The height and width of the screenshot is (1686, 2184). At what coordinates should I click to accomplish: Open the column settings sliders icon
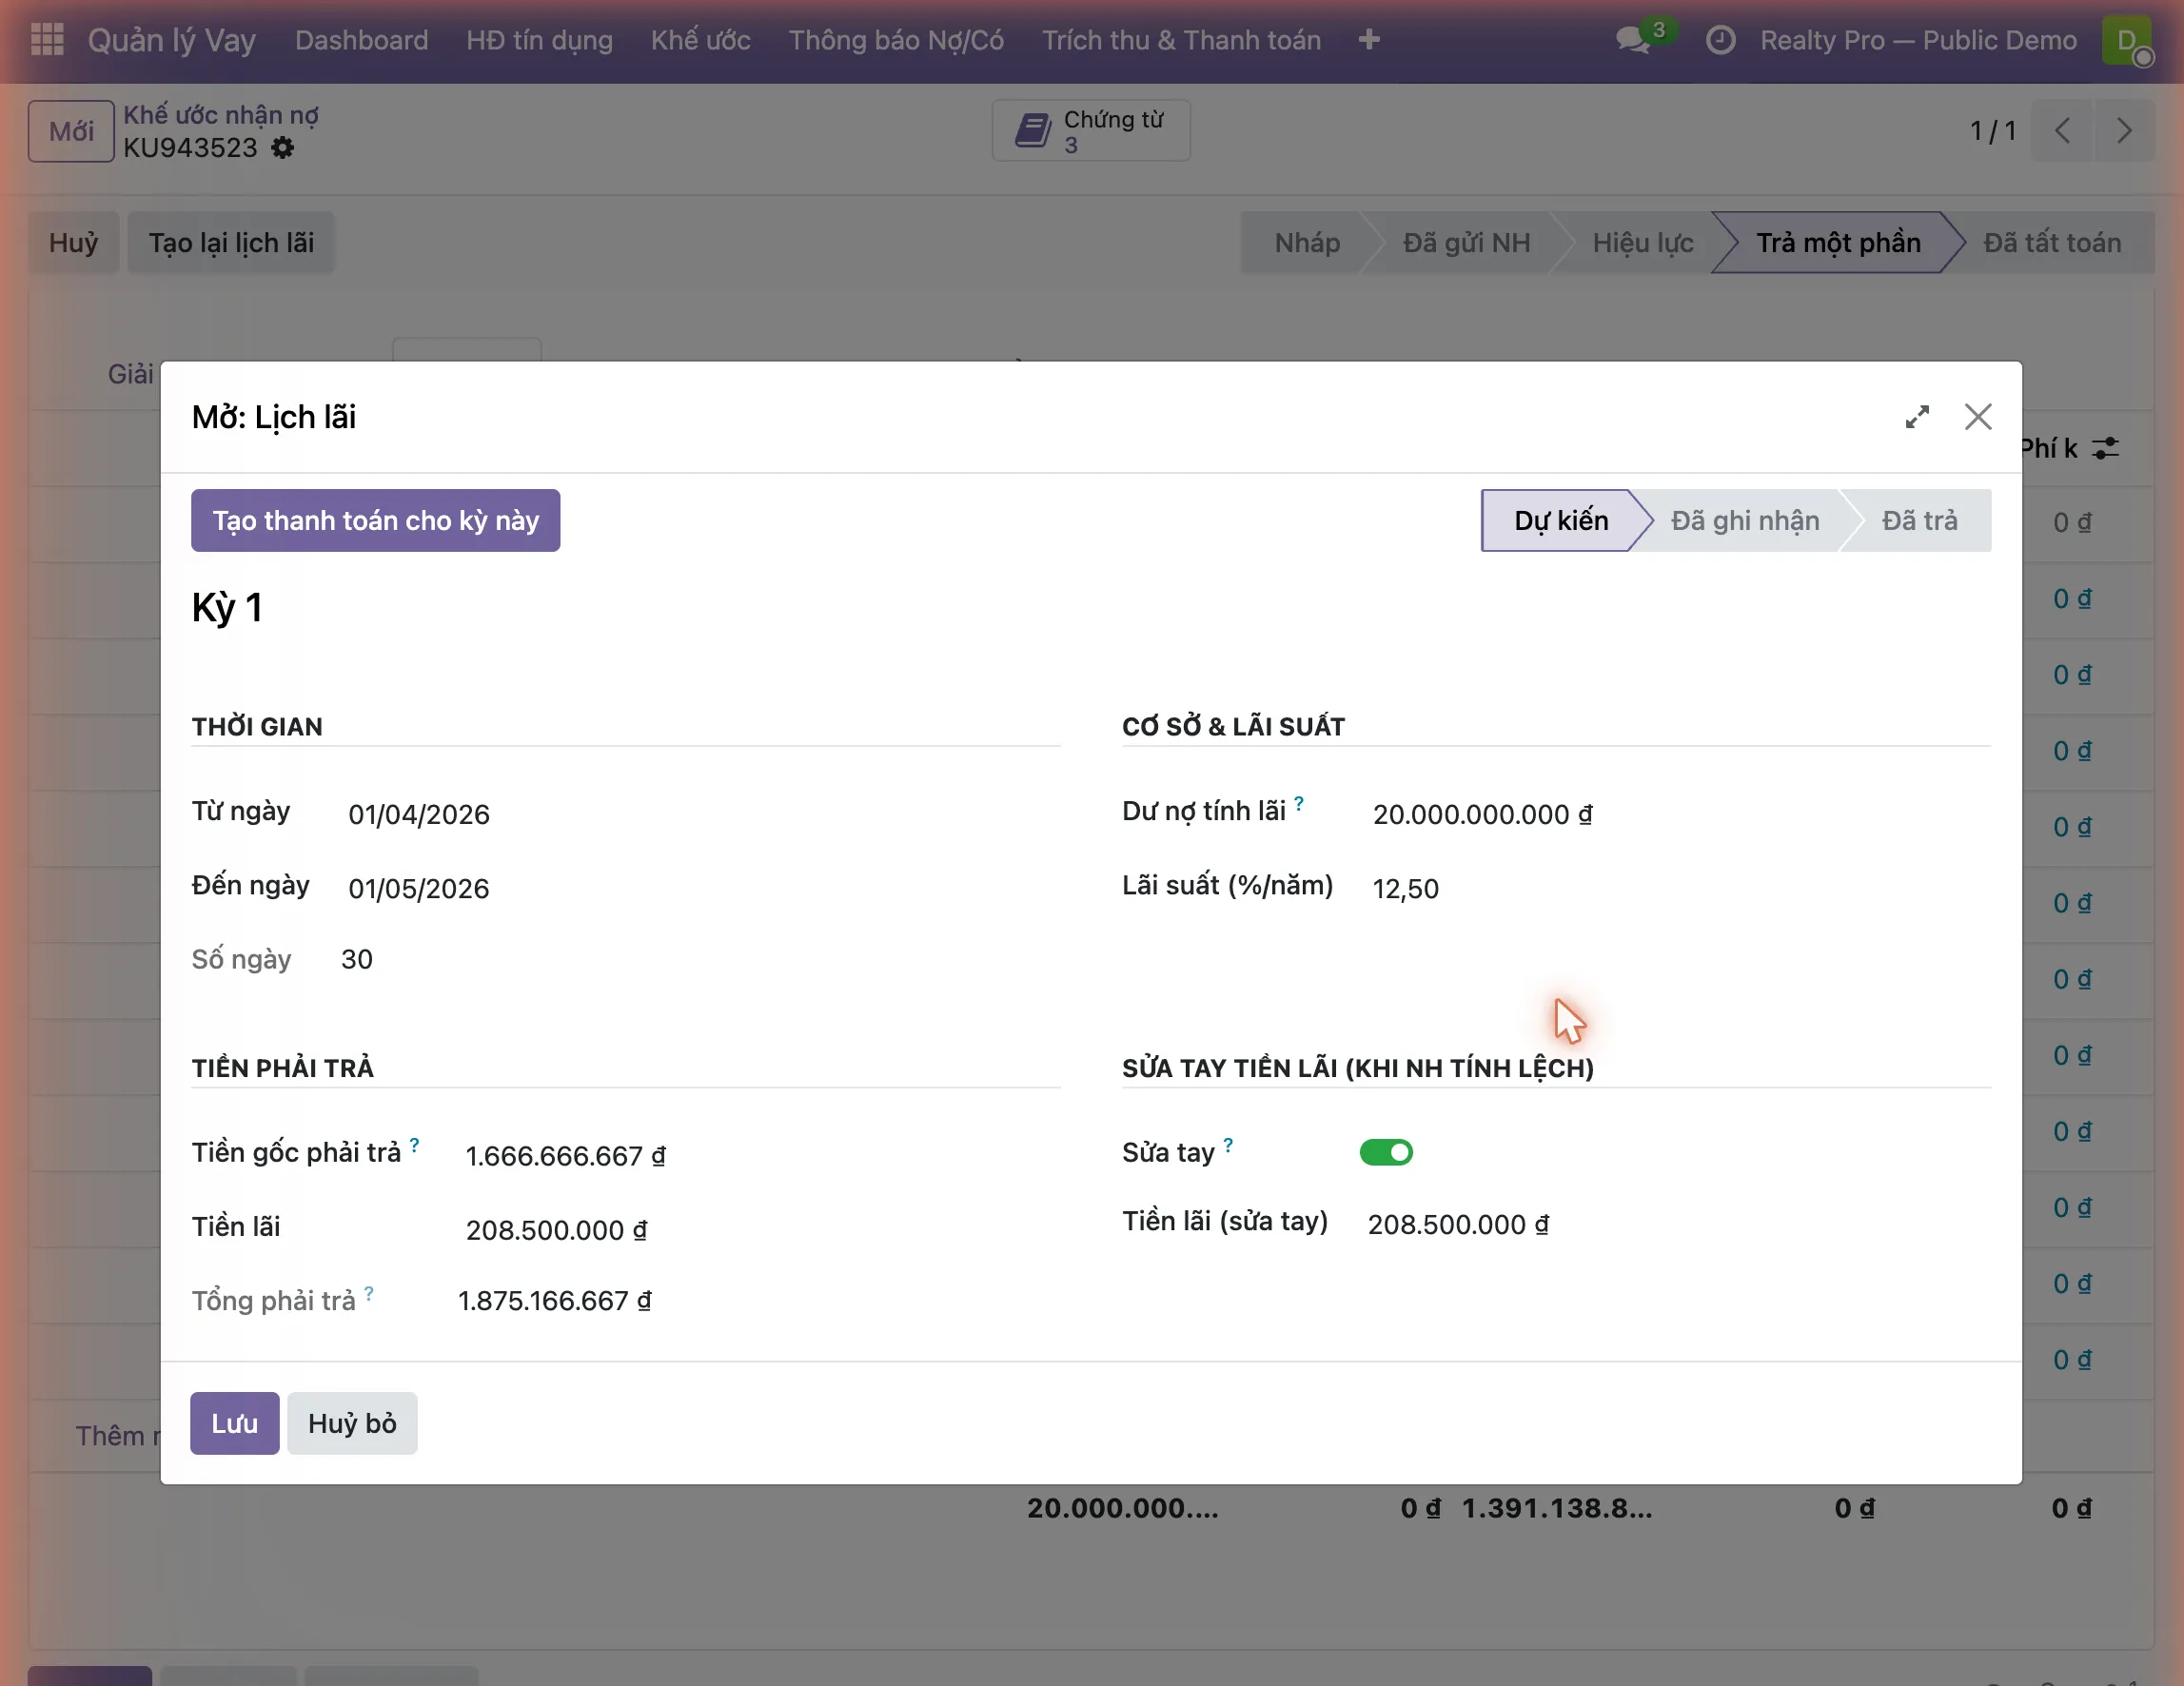[x=2106, y=448]
